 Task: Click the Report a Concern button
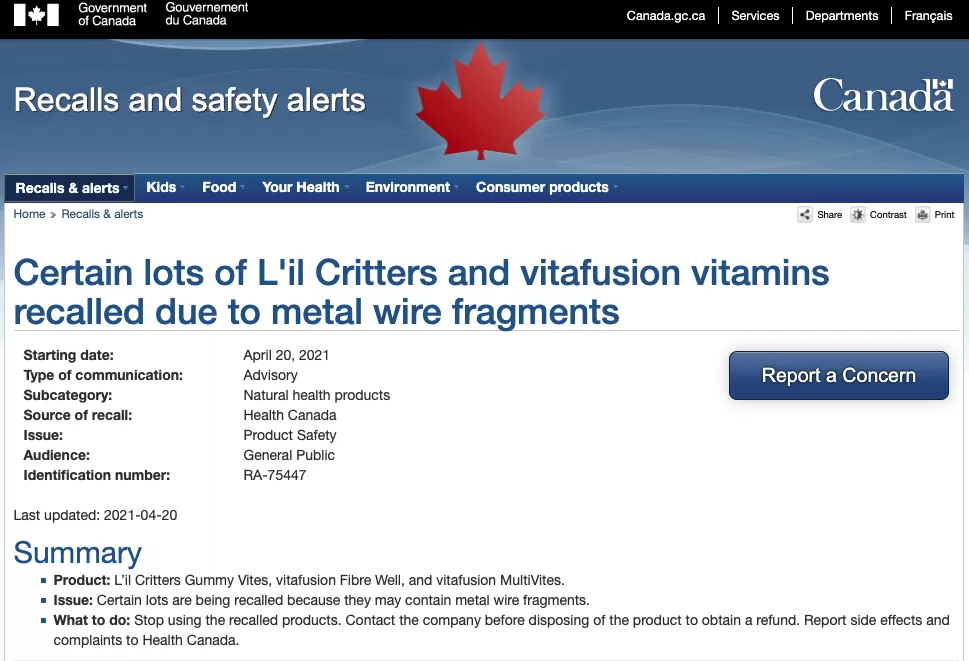(839, 376)
